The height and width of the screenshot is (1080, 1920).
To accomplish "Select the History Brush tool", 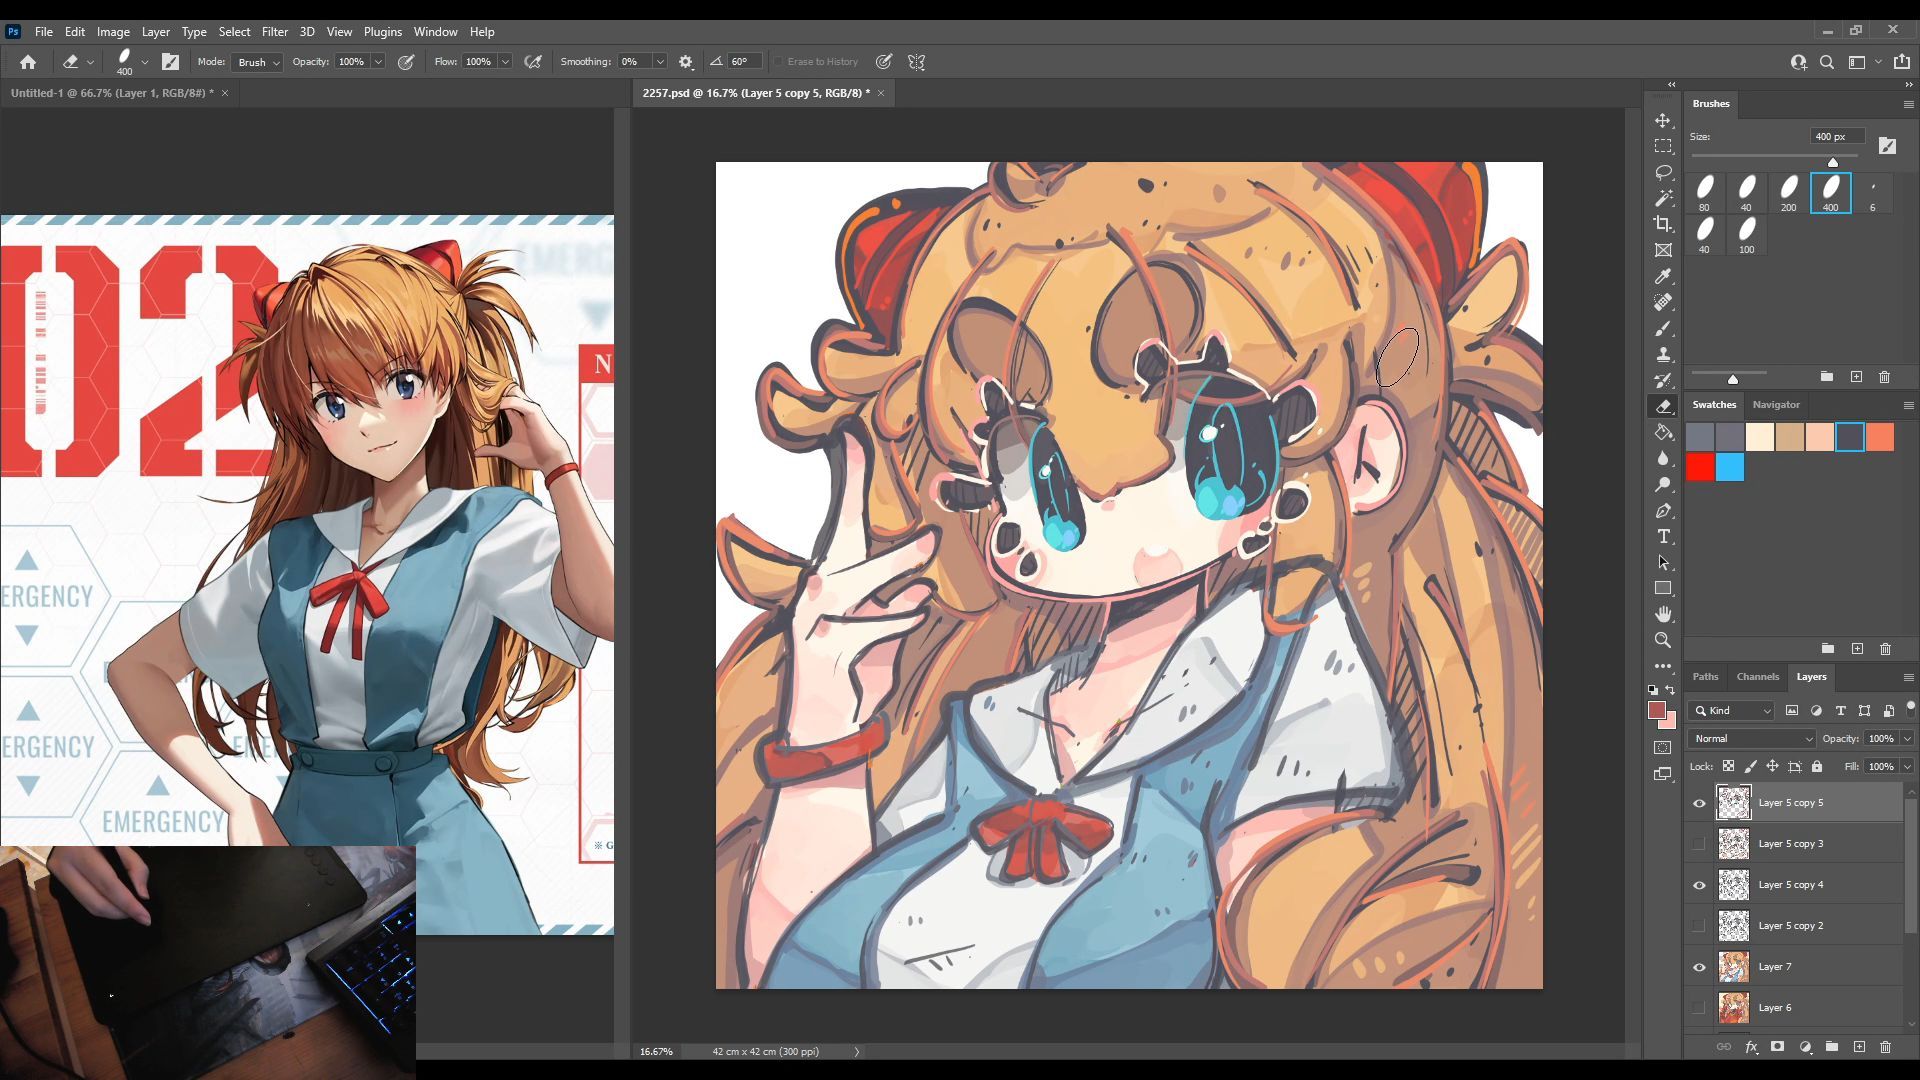I will [x=1663, y=380].
